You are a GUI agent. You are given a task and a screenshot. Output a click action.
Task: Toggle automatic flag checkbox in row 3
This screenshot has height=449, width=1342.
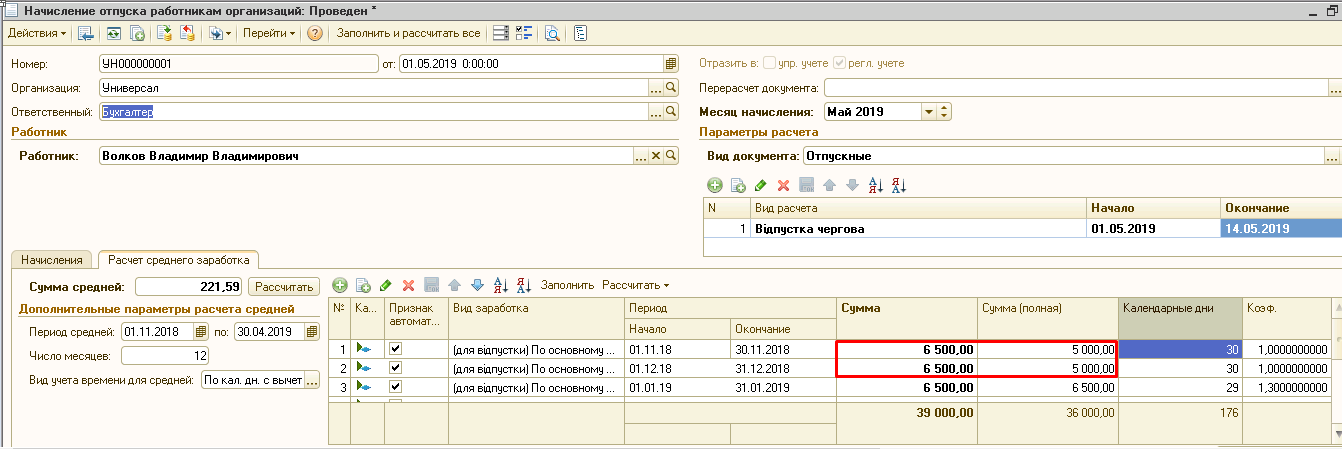396,387
